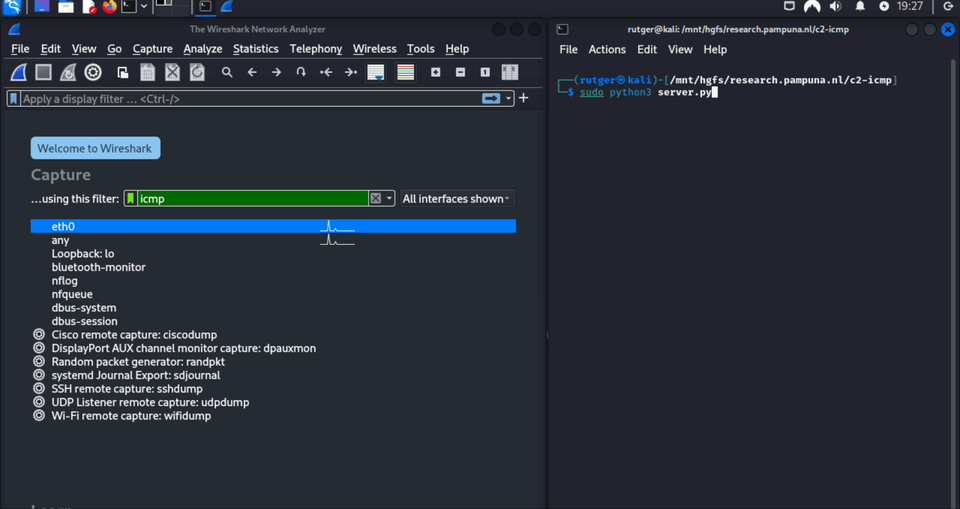Click the go to specified packet icon
The width and height of the screenshot is (960, 509).
point(301,72)
